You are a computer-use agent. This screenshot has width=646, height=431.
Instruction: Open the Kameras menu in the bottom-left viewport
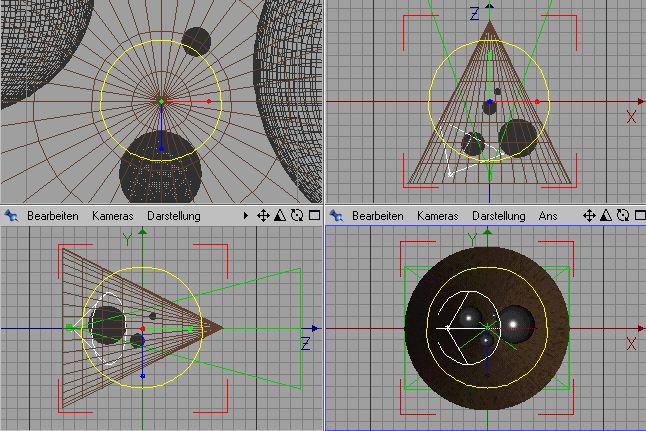(113, 215)
